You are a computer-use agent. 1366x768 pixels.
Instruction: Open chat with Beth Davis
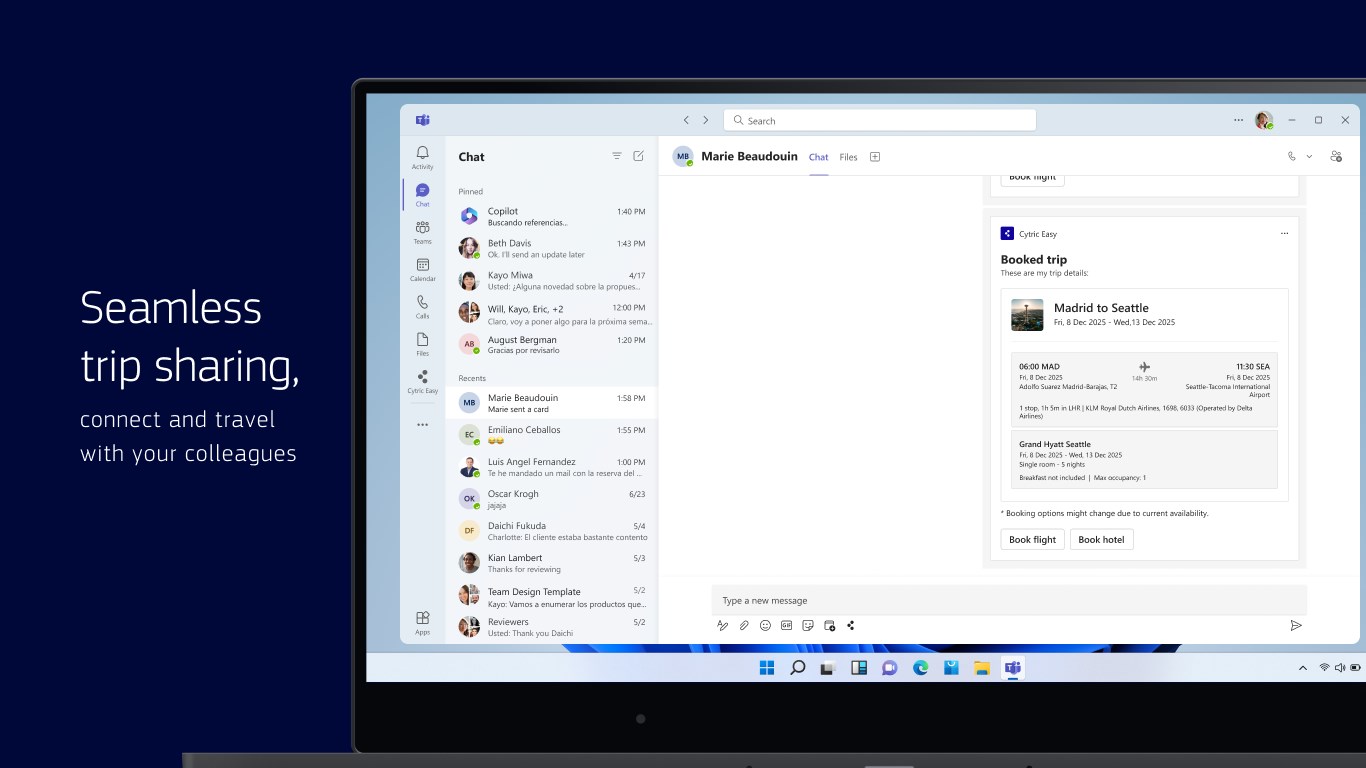tap(552, 248)
